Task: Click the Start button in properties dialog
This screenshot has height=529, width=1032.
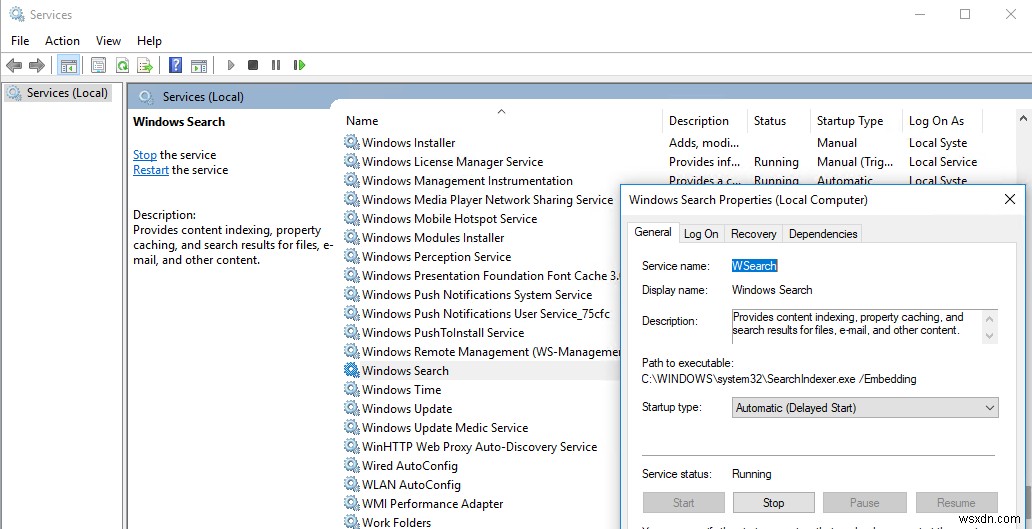Action: [684, 503]
